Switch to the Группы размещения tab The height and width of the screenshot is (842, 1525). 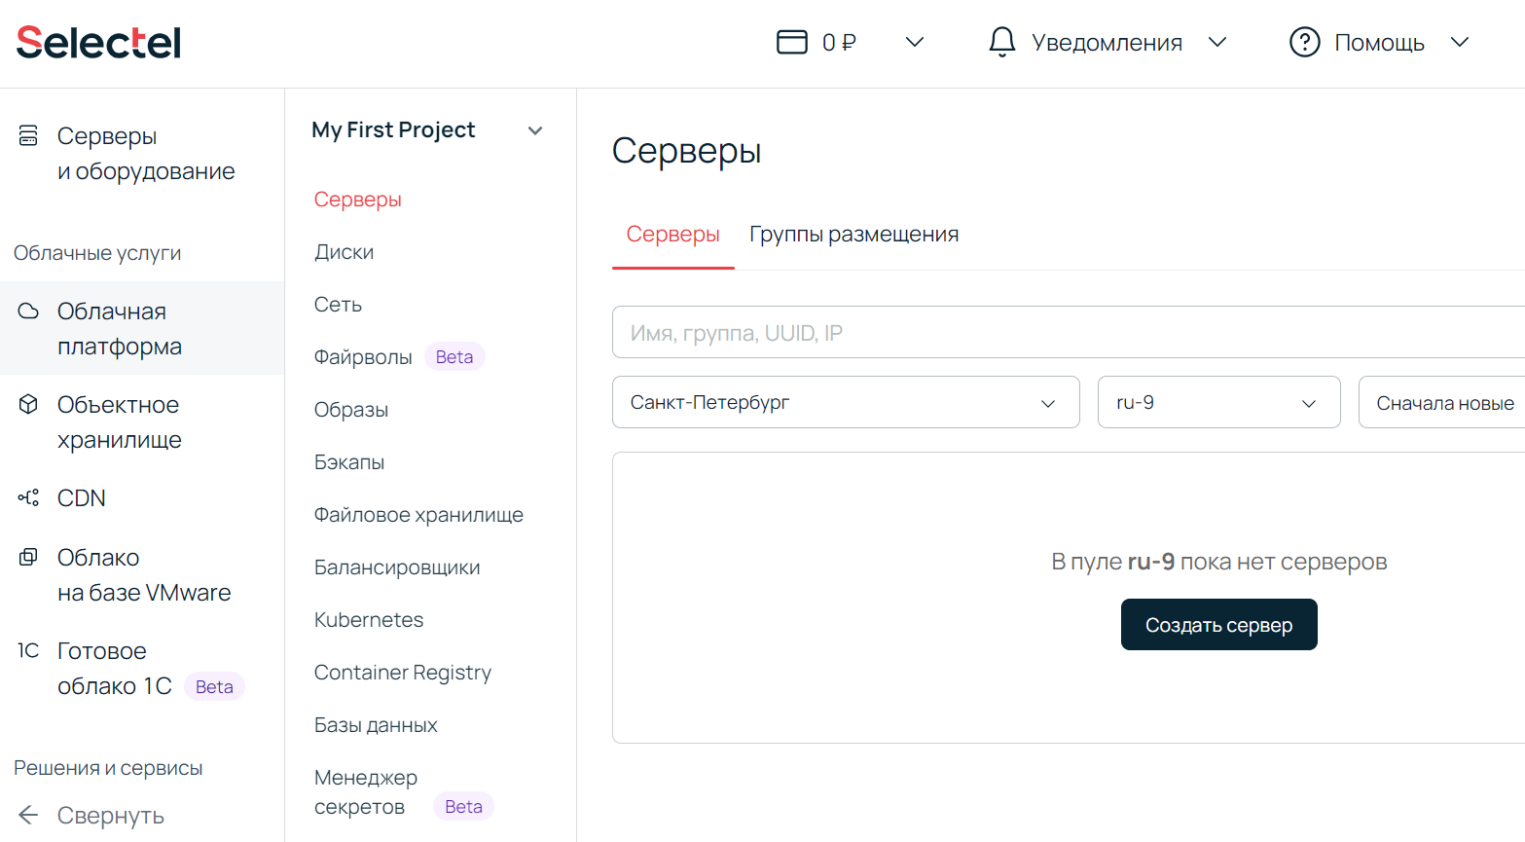(x=854, y=234)
